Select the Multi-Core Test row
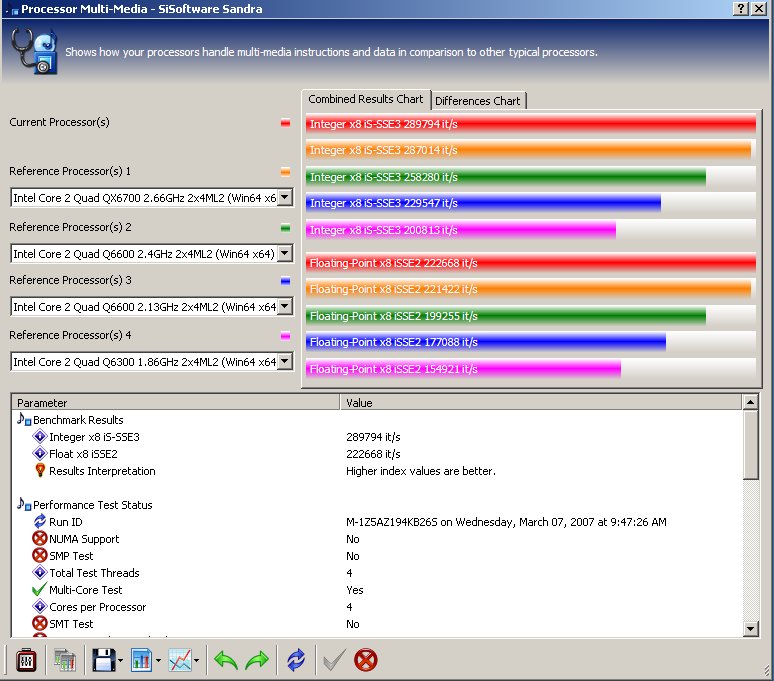 click(377, 590)
